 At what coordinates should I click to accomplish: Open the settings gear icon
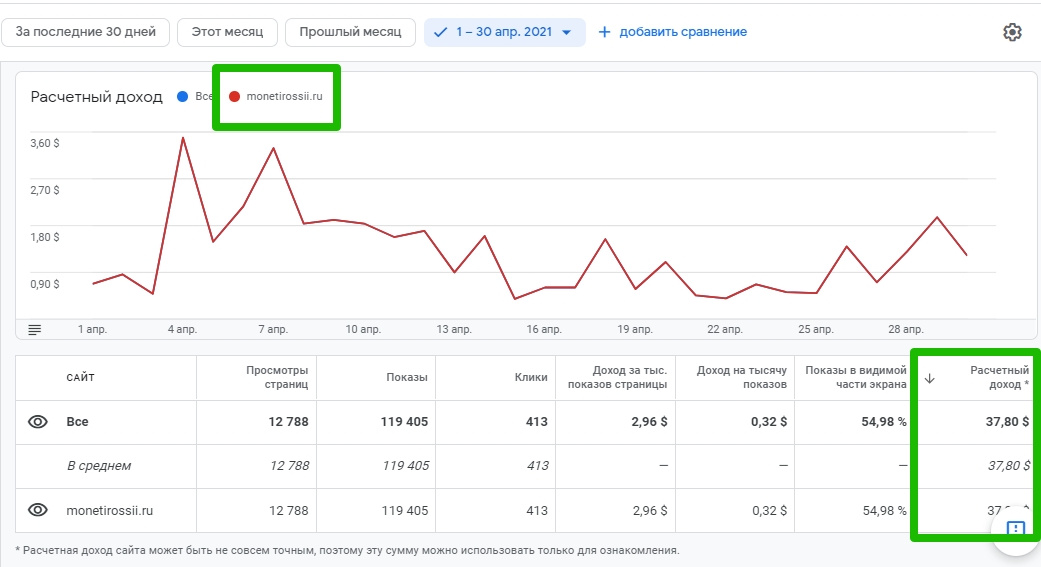tap(1012, 32)
